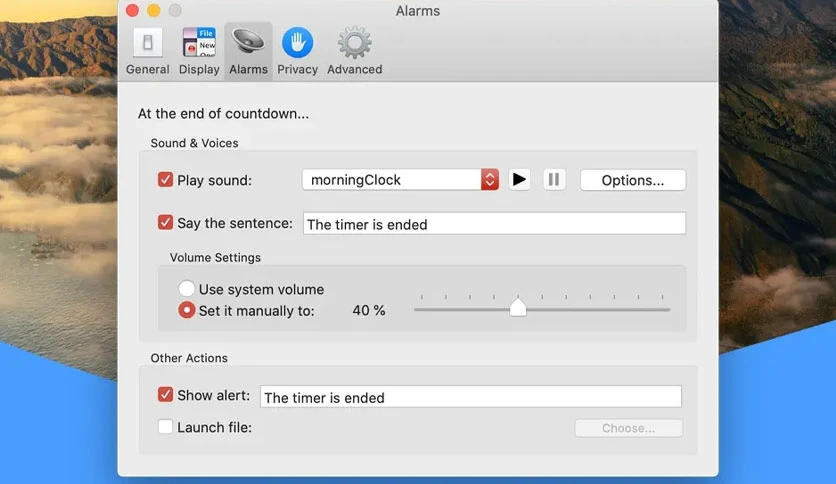
Task: Pause the alarm sound preview
Action: [554, 180]
